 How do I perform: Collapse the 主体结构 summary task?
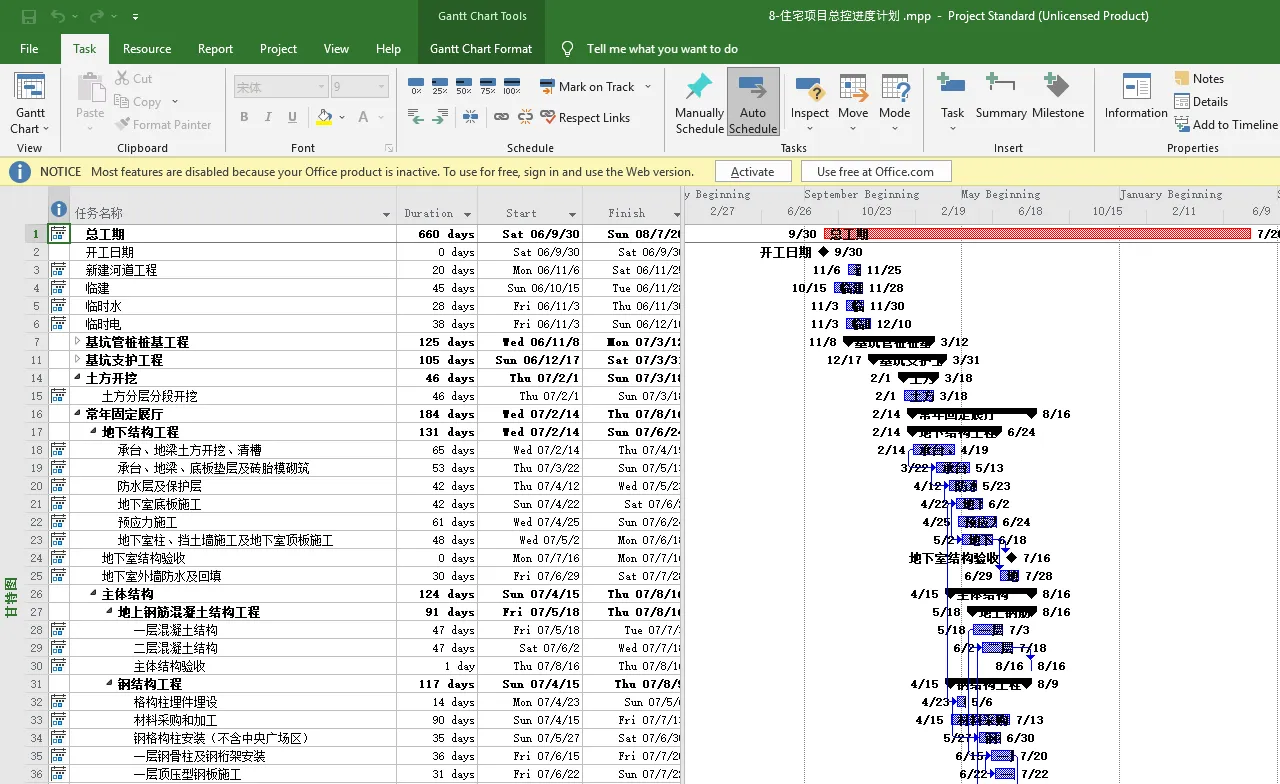pyautogui.click(x=94, y=594)
